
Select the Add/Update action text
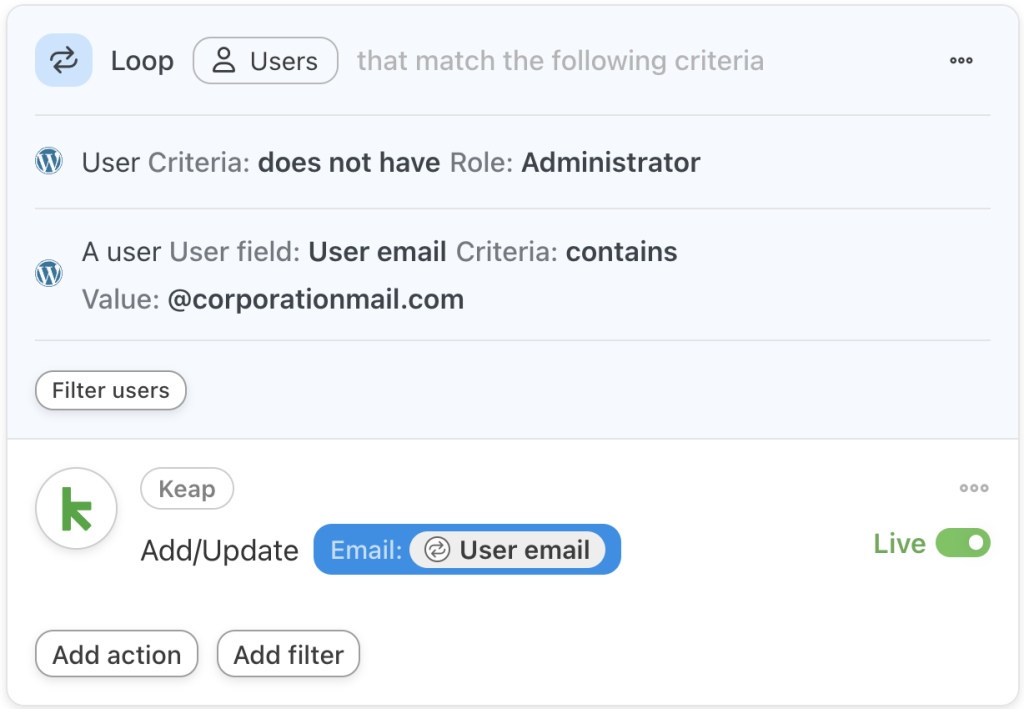click(218, 550)
